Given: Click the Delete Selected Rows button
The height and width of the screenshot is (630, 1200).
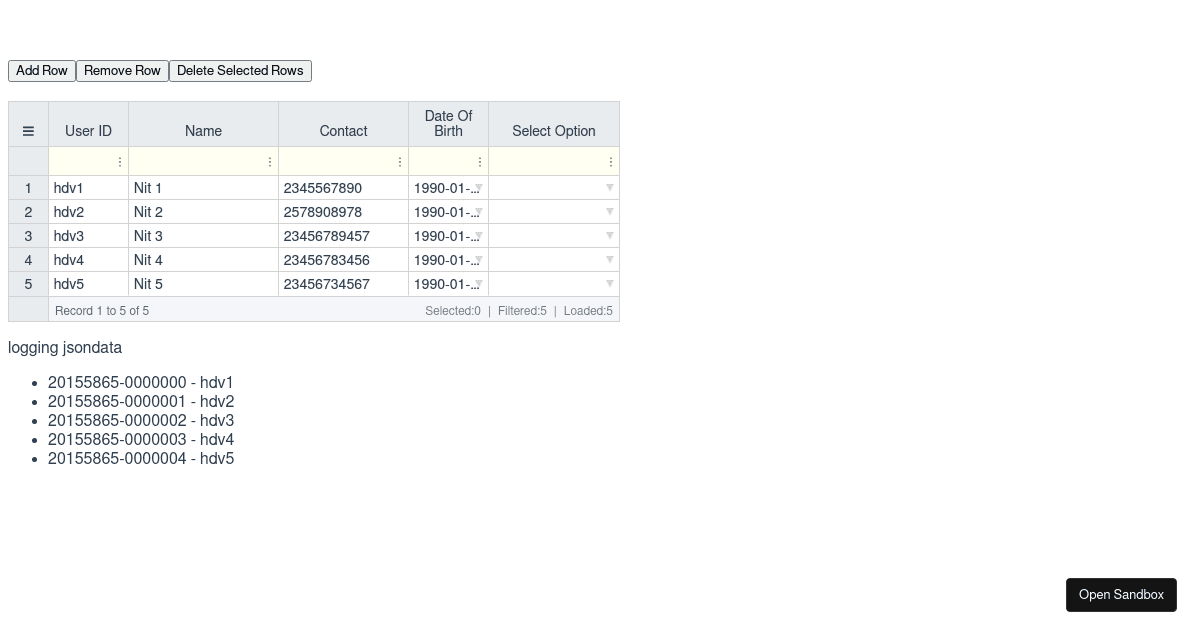Looking at the screenshot, I should tap(240, 70).
